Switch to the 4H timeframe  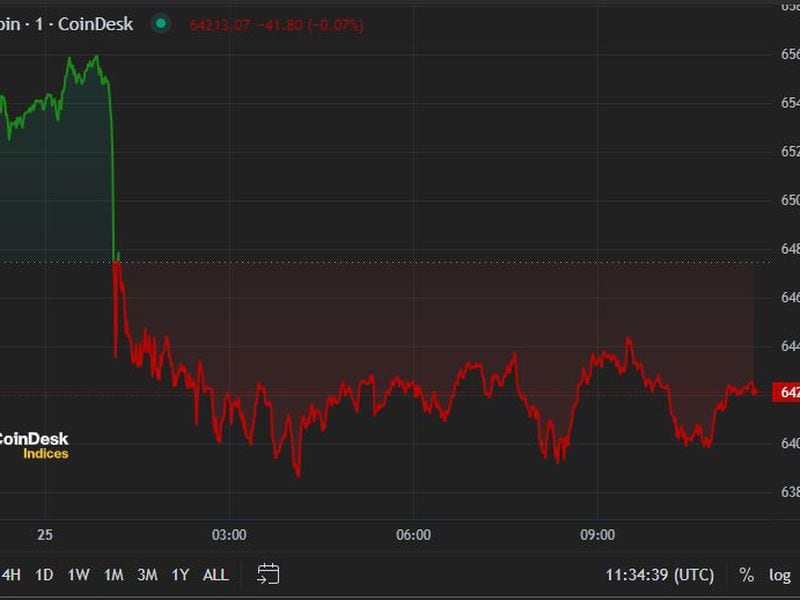[x=12, y=575]
